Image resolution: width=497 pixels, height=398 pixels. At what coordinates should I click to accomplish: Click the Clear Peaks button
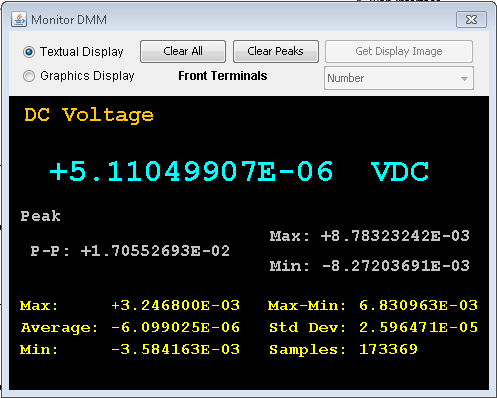pos(276,51)
